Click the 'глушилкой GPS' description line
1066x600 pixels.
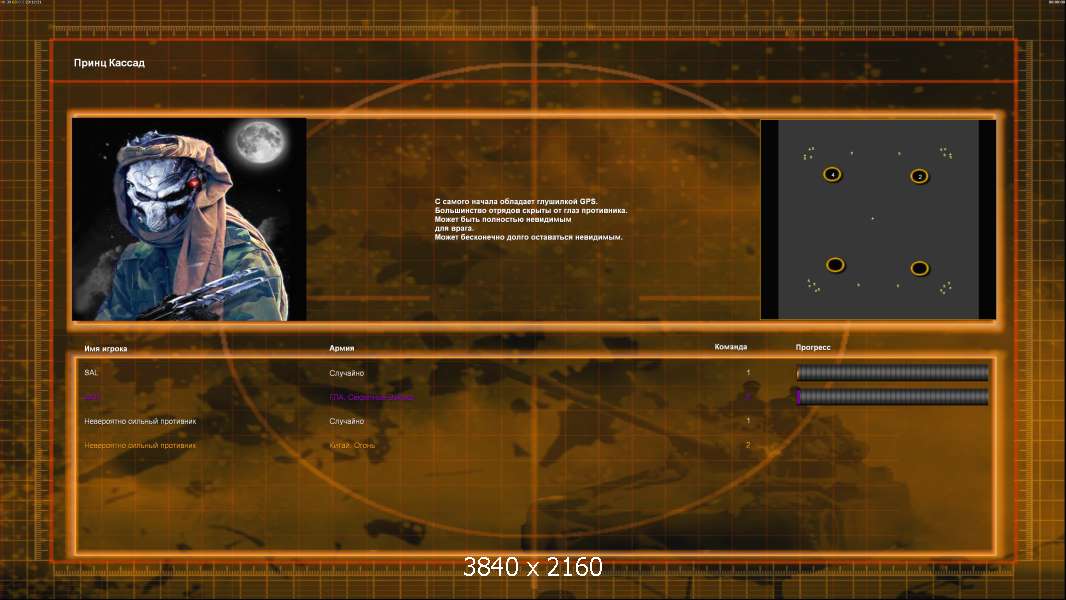click(516, 202)
